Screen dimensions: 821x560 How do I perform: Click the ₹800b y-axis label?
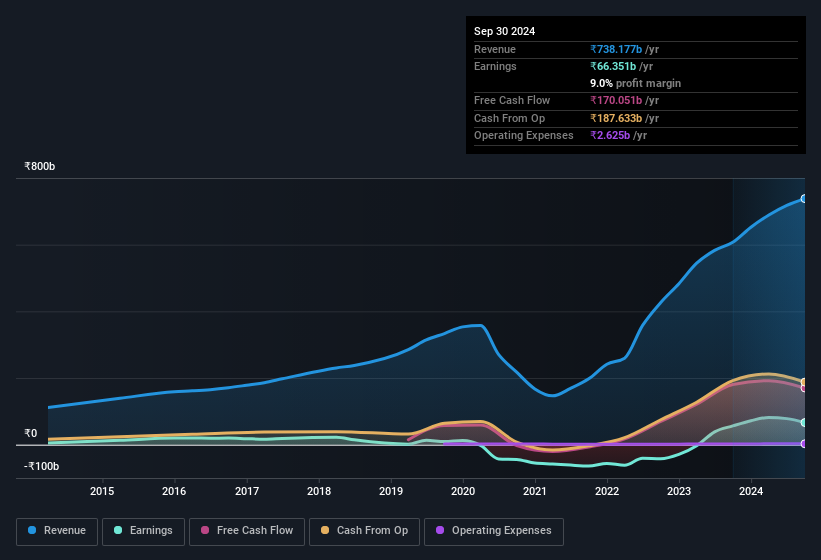40,166
